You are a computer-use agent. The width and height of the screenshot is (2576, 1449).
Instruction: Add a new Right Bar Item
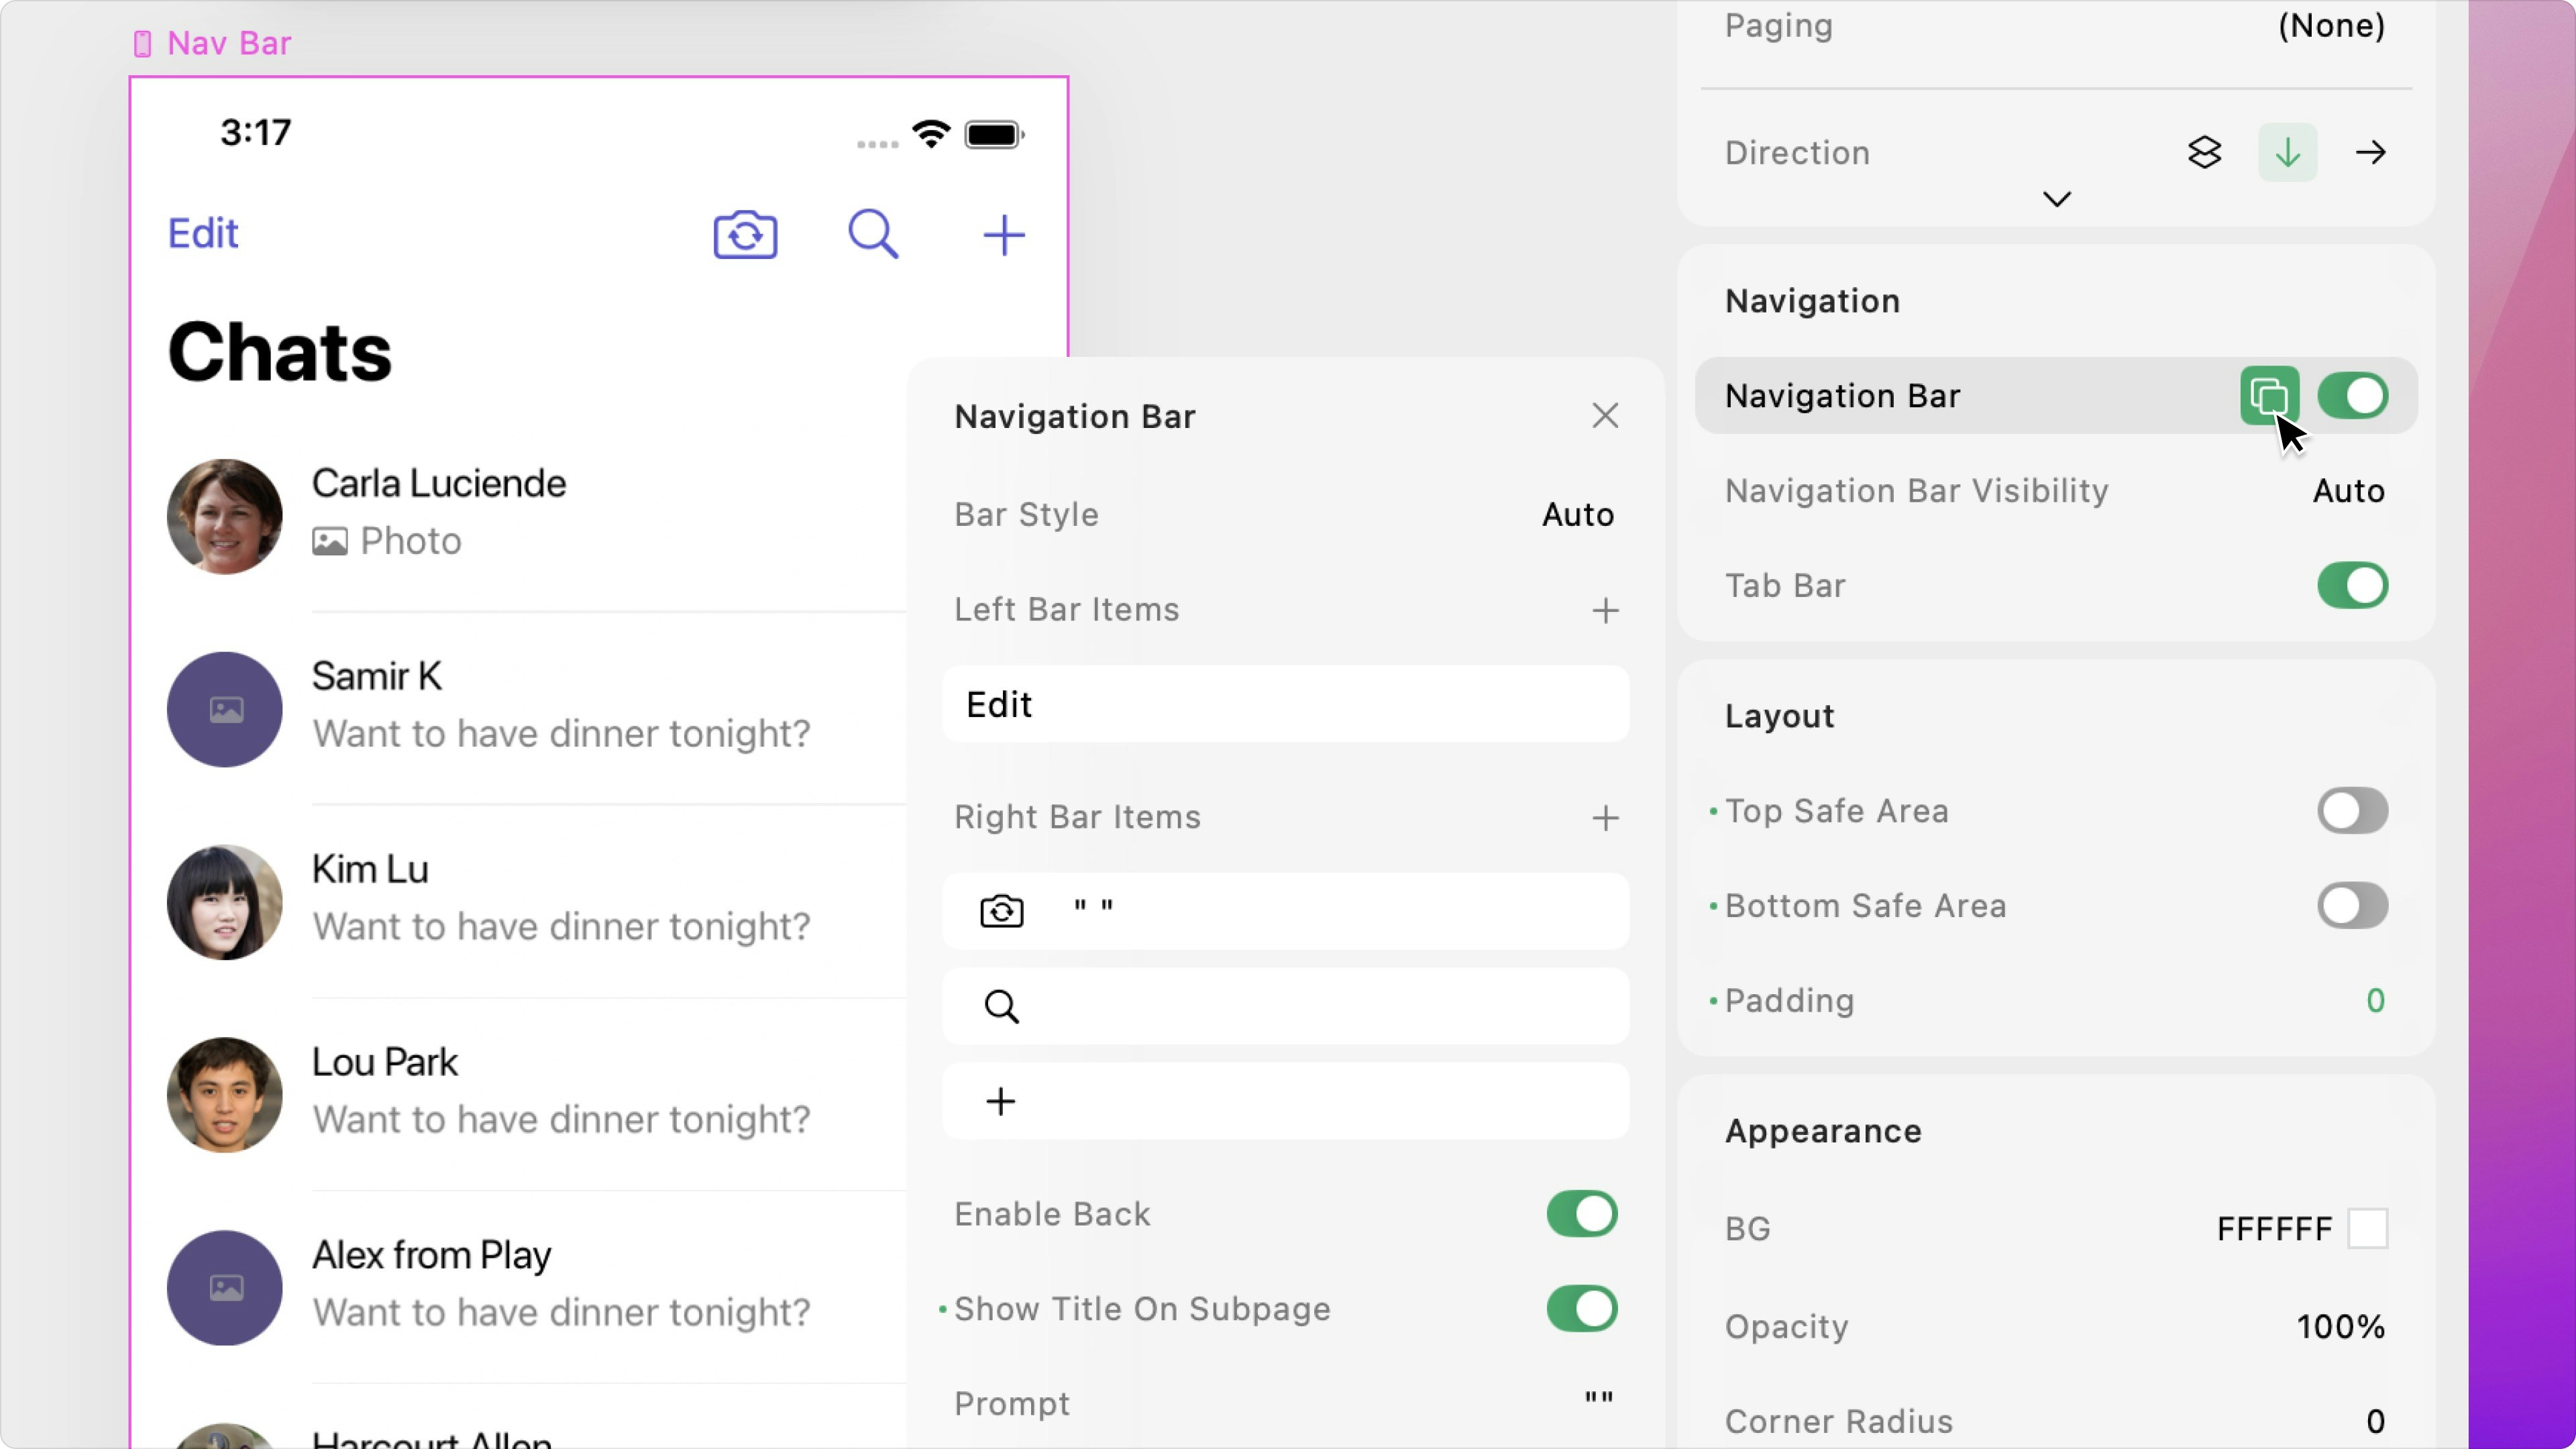pos(1605,818)
